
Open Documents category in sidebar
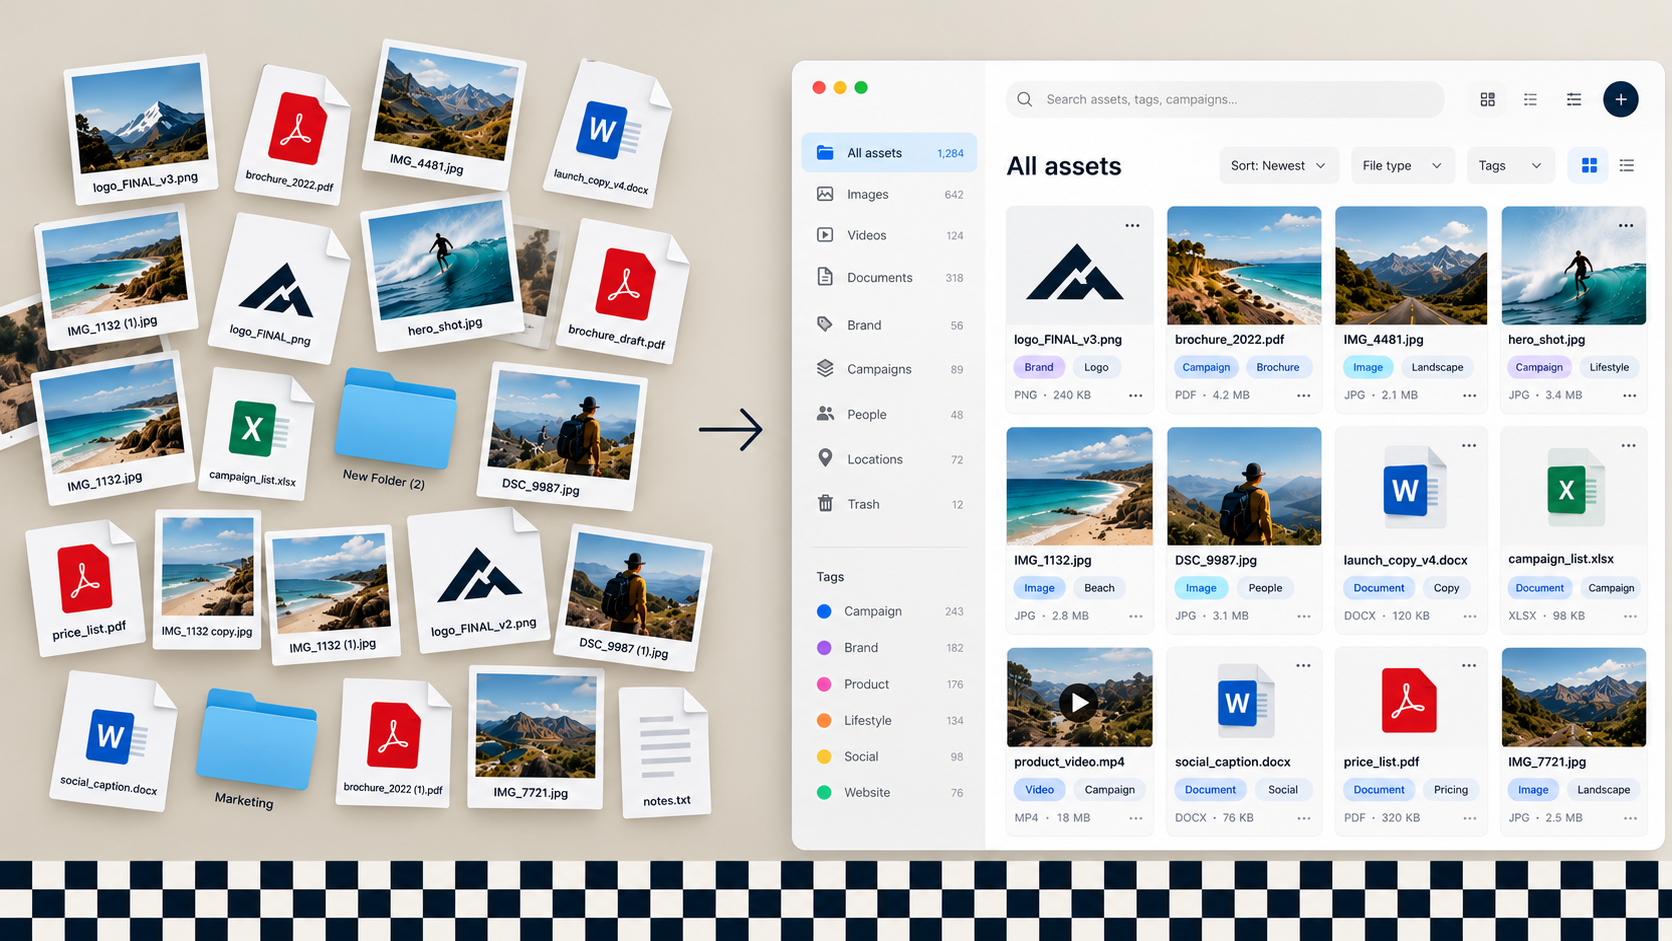[889, 277]
